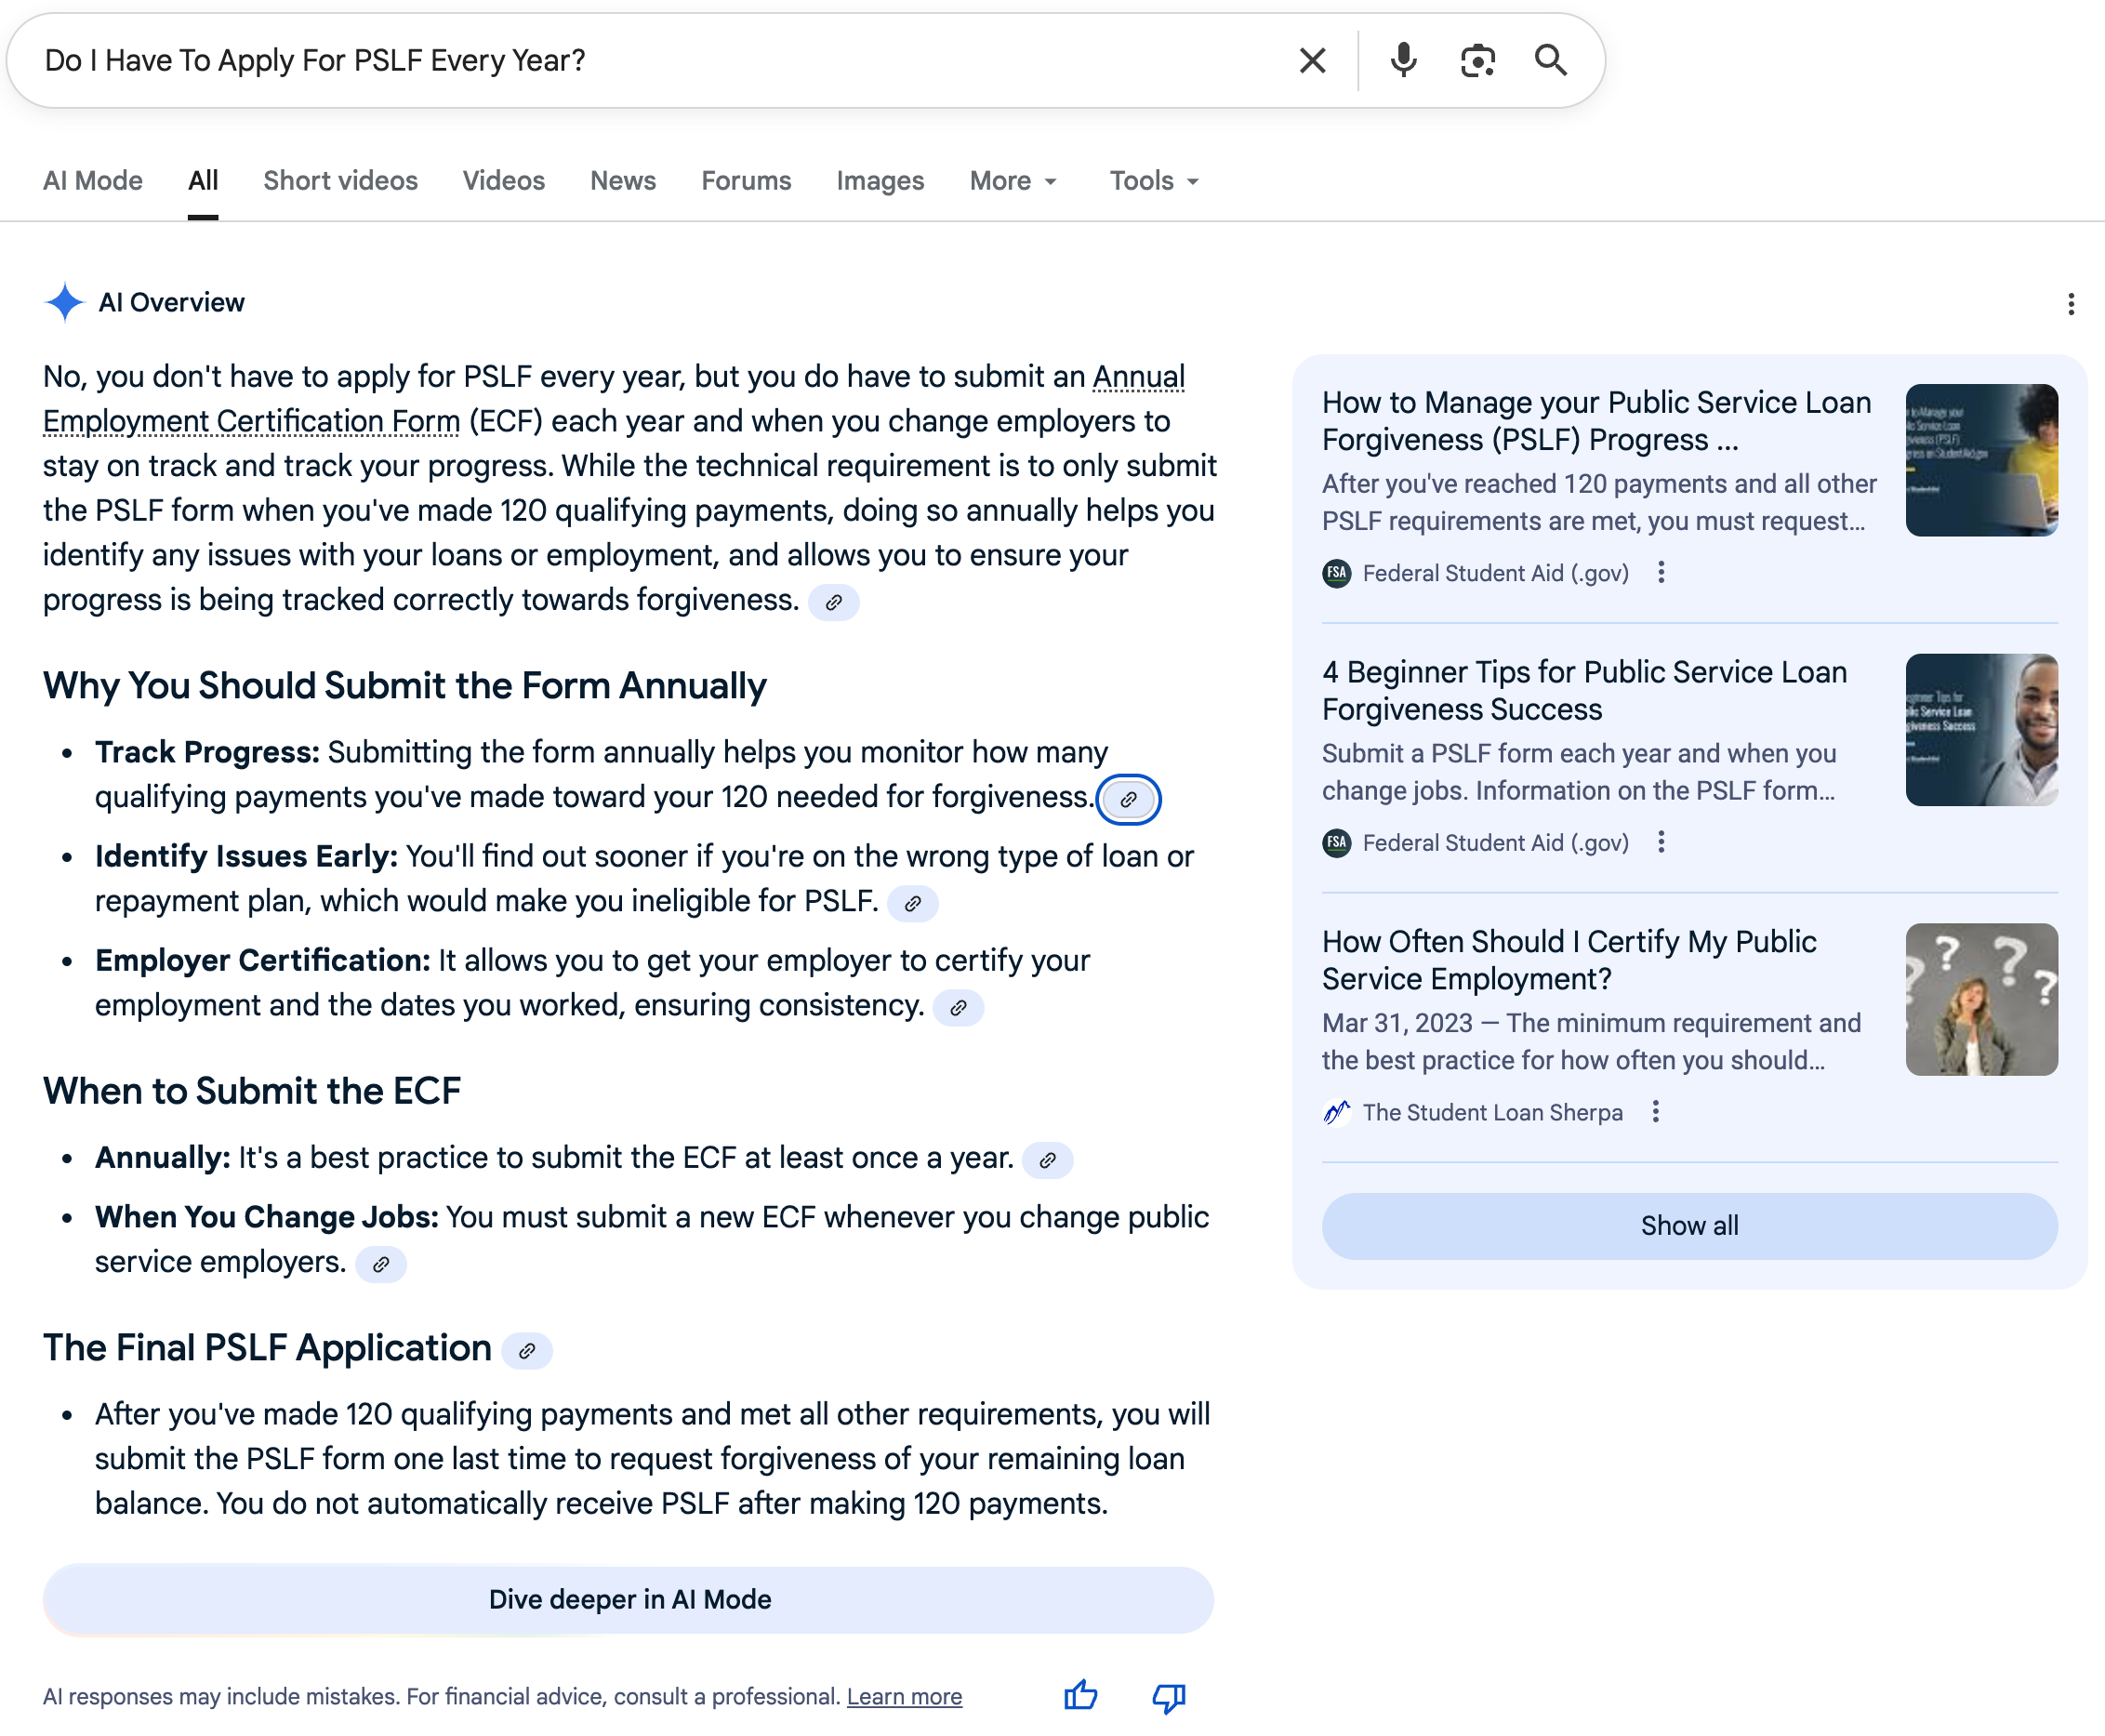Click link icon beside Final PSLF Application
Screen dimensions: 2105x1736
pos(527,1351)
